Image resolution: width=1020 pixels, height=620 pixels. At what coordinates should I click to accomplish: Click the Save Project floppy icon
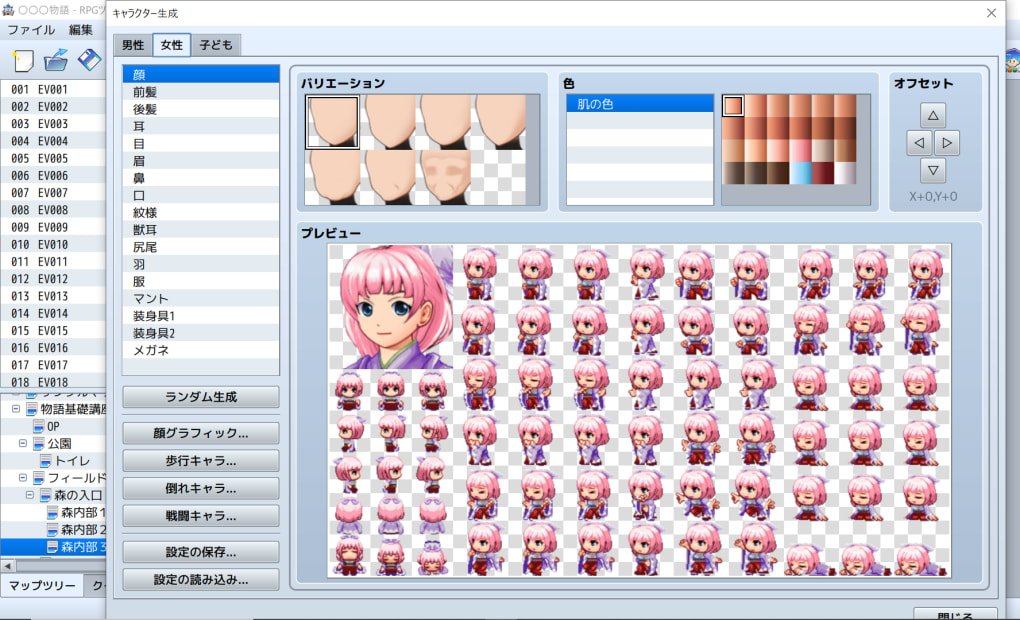click(x=89, y=61)
